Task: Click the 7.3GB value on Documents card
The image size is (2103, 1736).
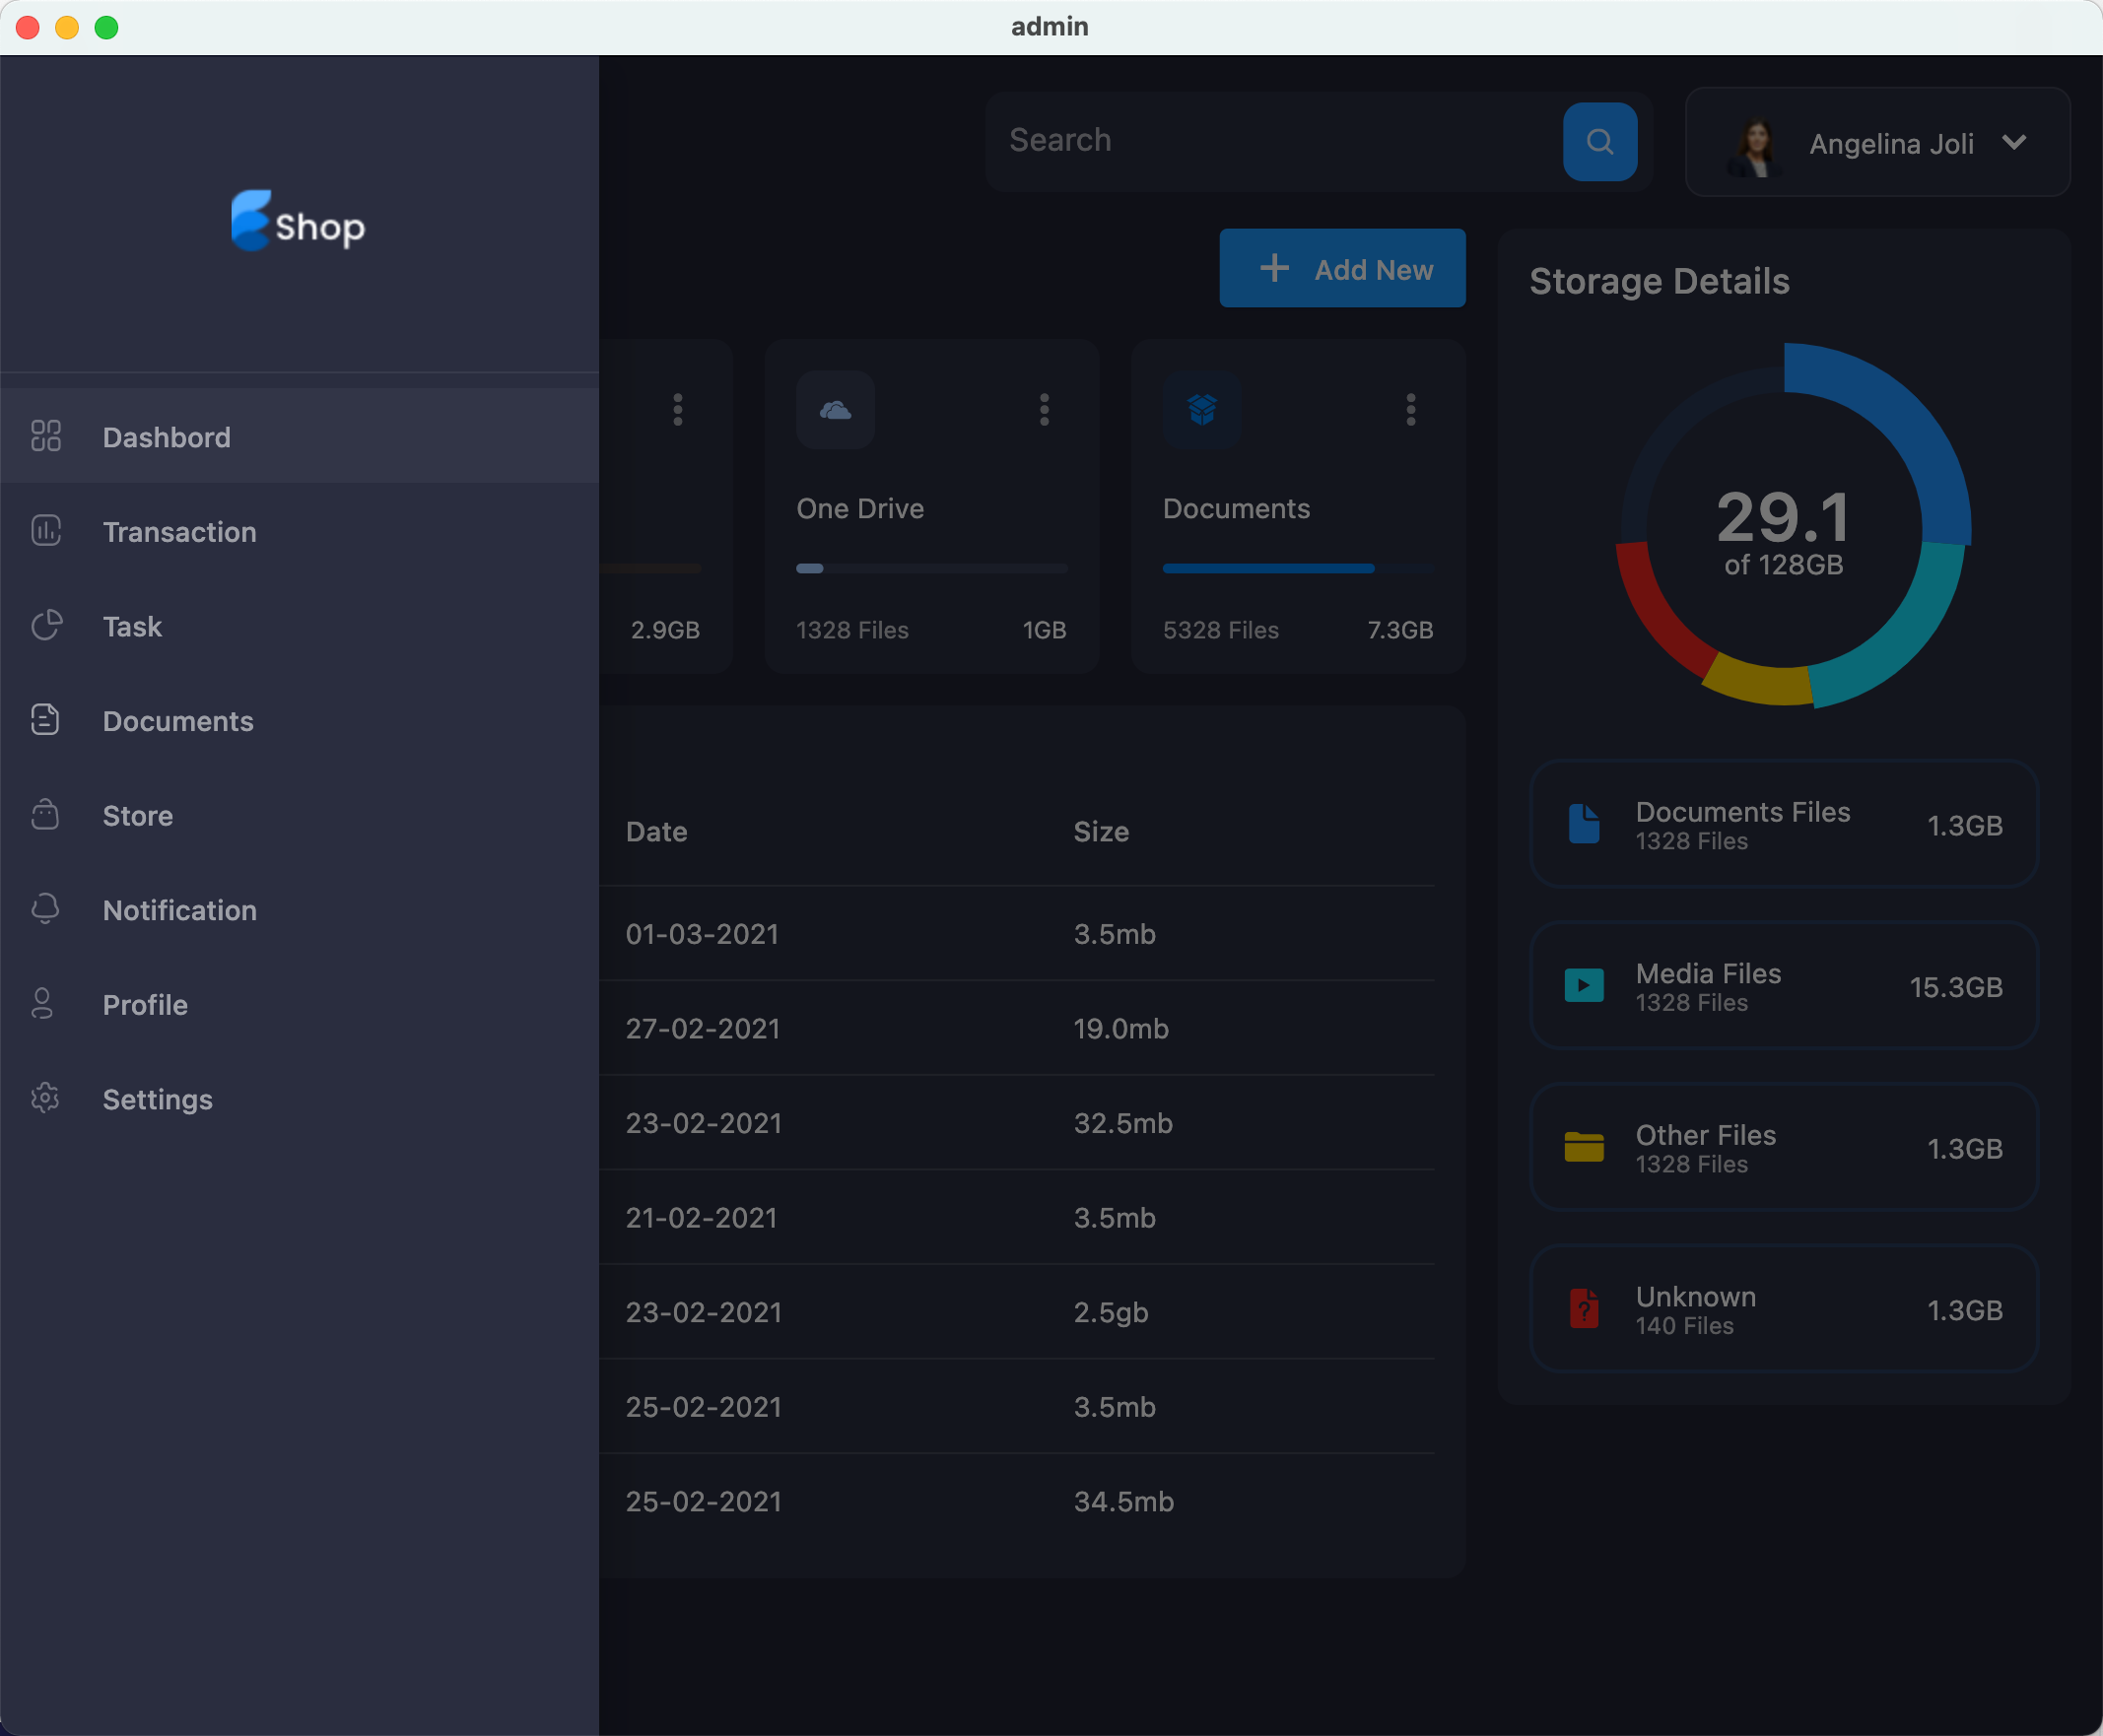Action: click(x=1400, y=630)
